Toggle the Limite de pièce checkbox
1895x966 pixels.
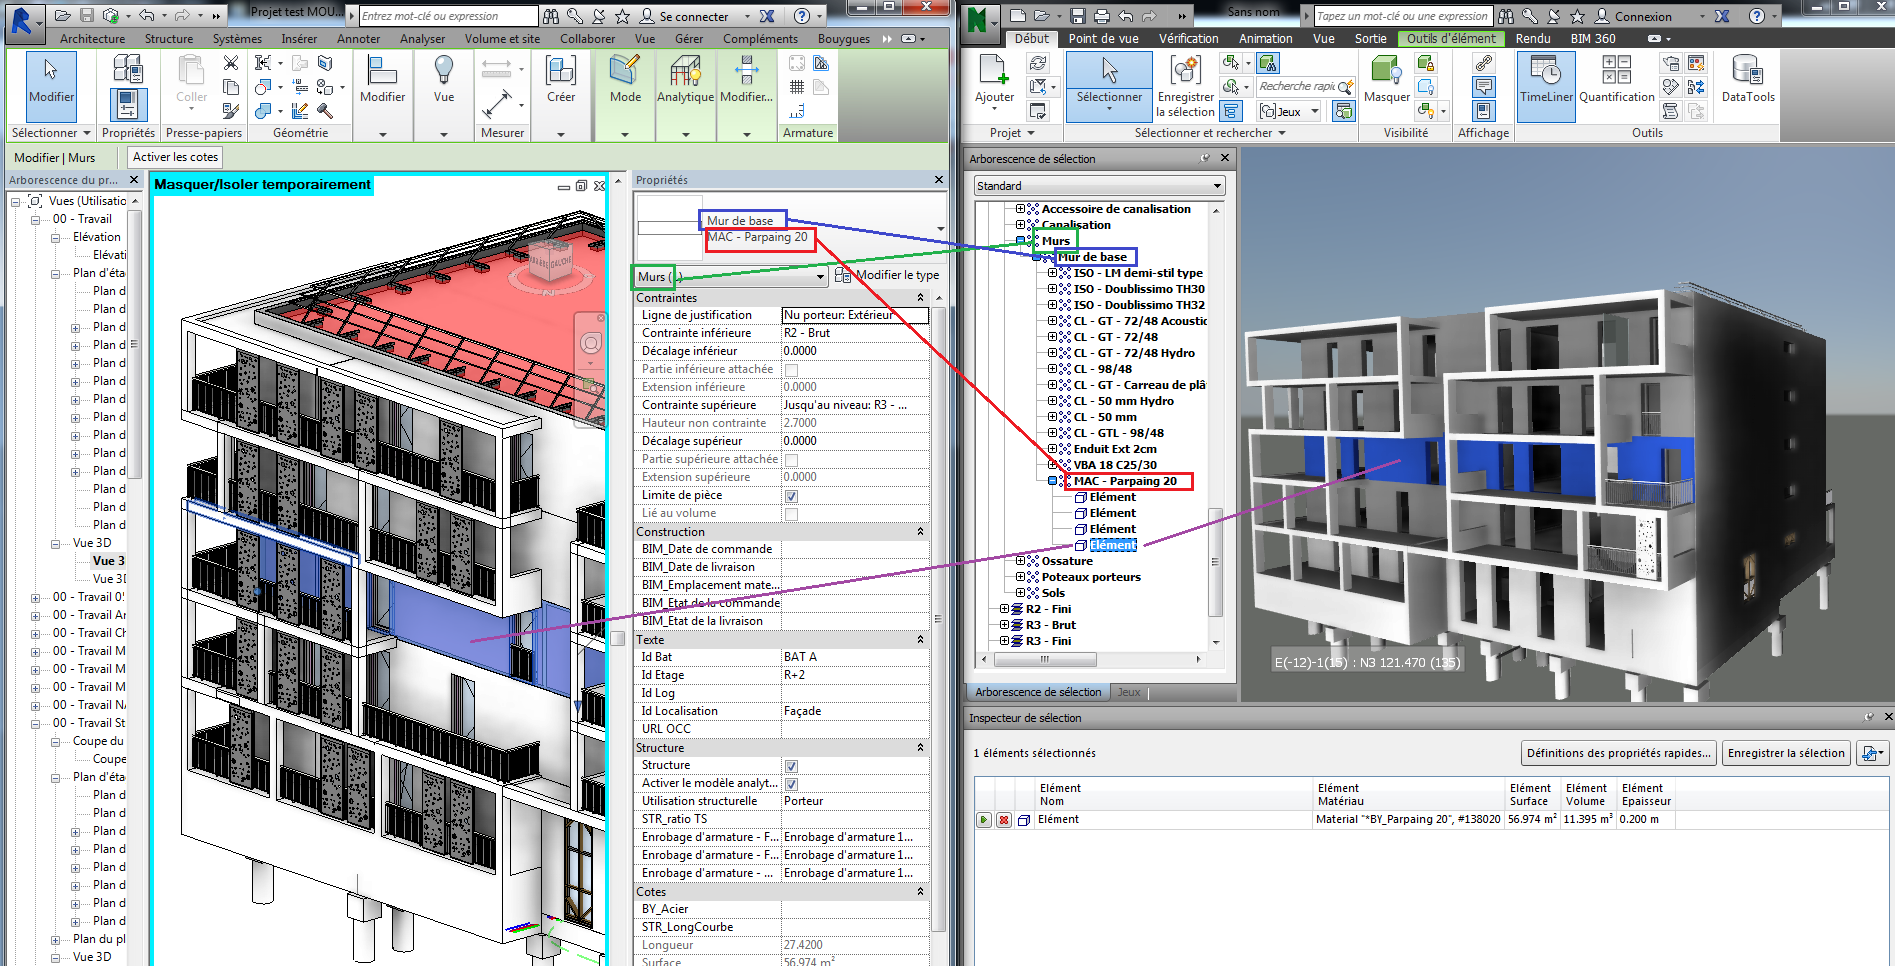(x=791, y=496)
